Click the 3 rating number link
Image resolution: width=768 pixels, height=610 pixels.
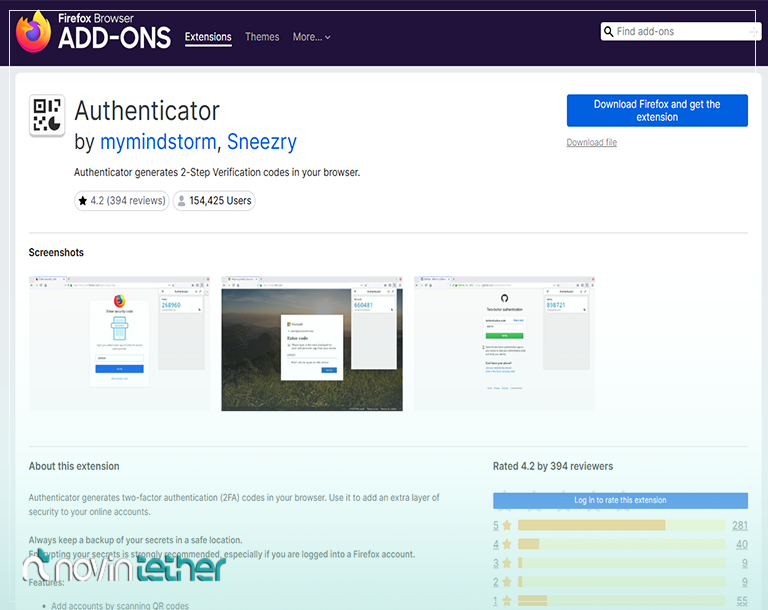[x=496, y=563]
